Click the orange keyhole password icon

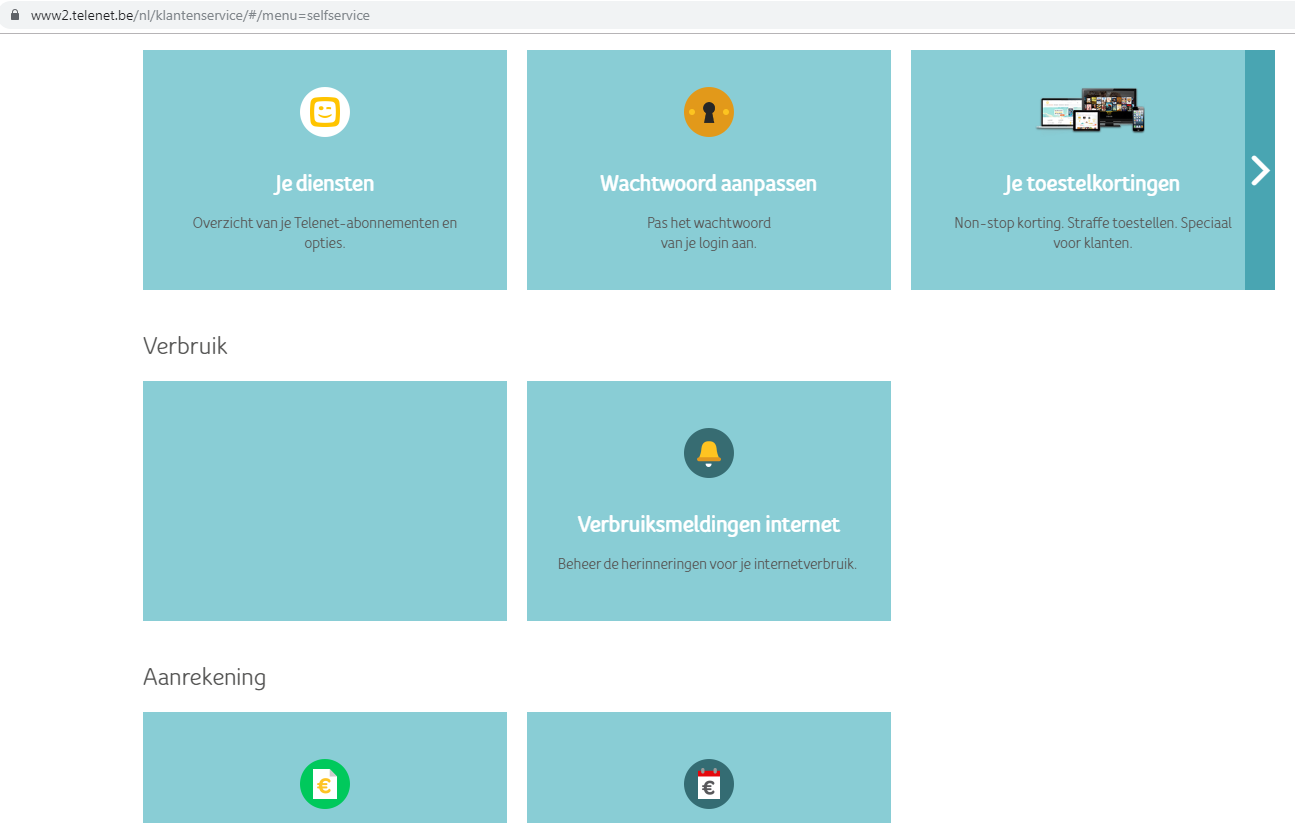(x=708, y=112)
